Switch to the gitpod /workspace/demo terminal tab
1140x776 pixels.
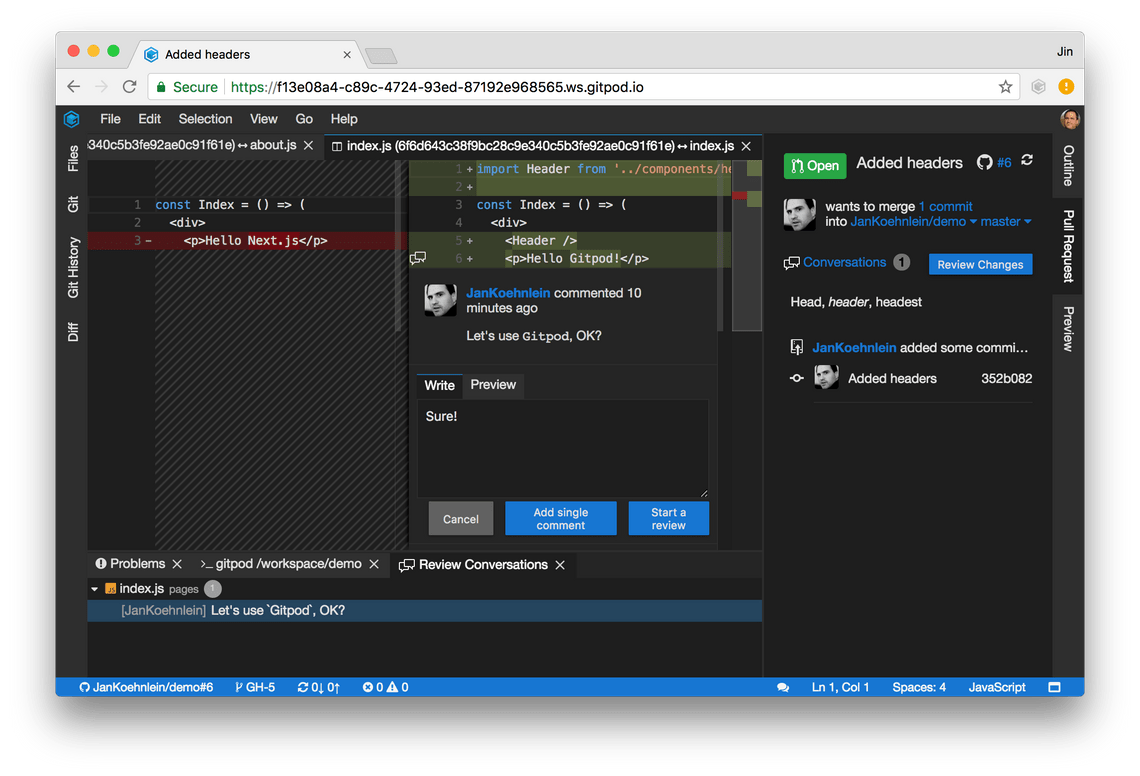click(x=281, y=564)
